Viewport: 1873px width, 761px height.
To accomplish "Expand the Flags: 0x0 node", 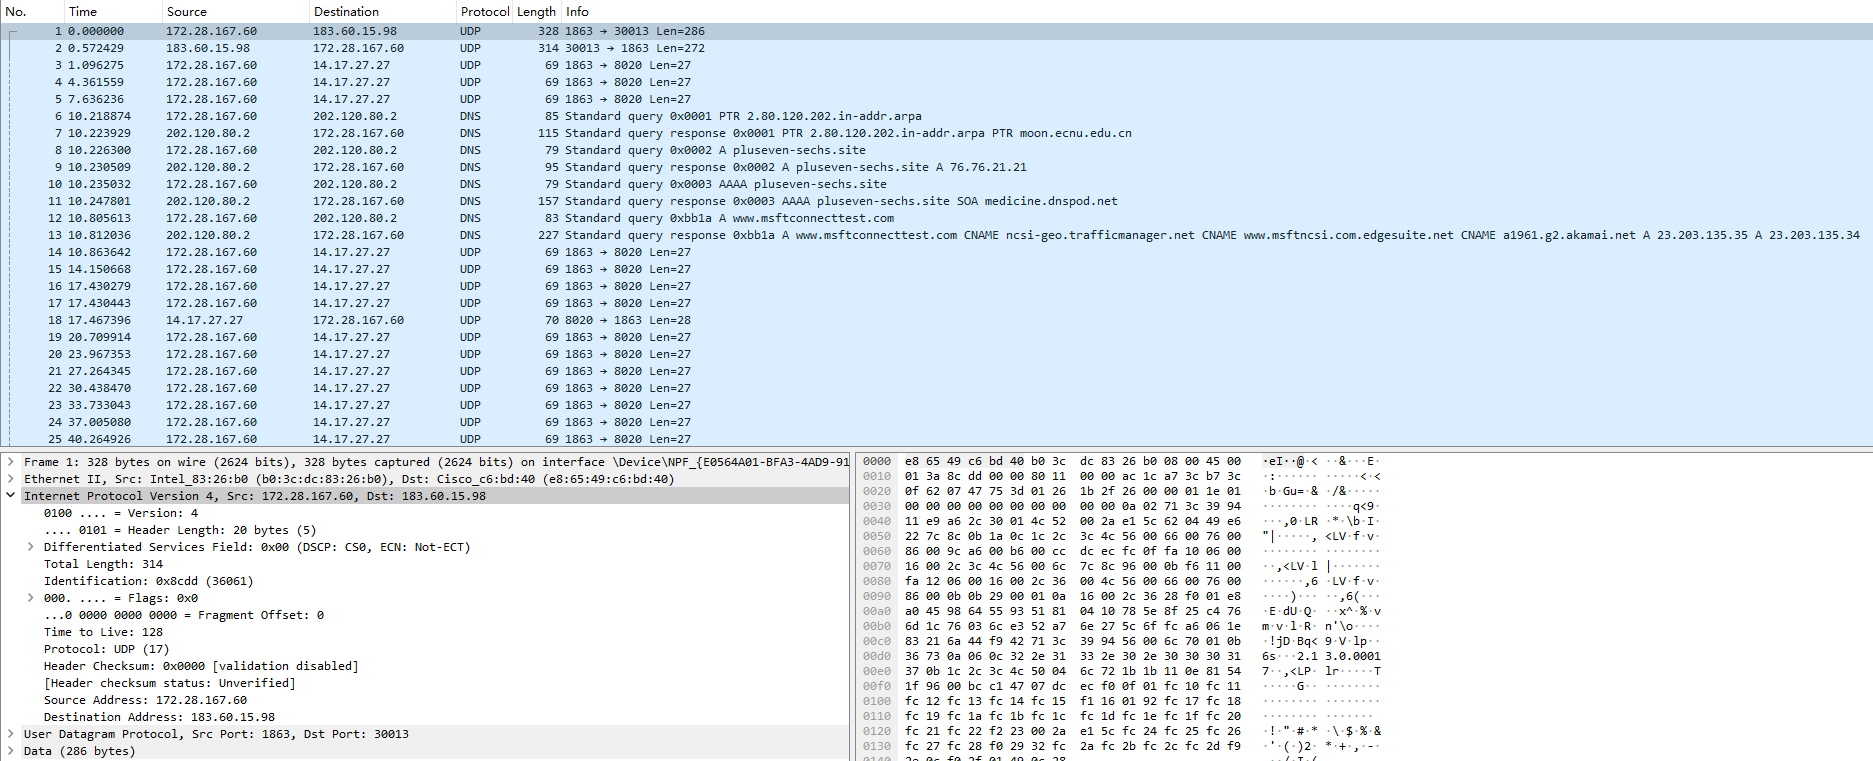I will tap(31, 598).
